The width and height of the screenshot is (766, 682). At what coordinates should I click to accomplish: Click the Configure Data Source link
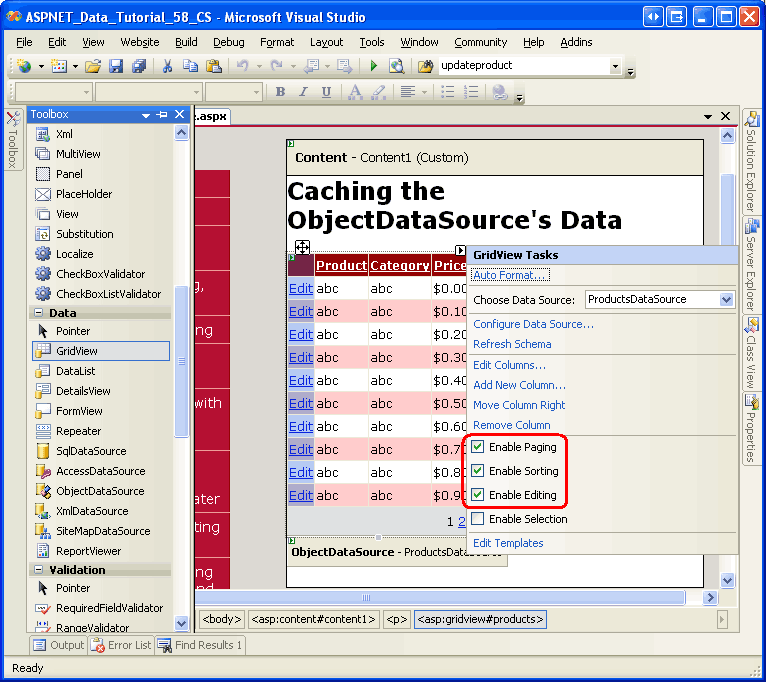(x=533, y=324)
